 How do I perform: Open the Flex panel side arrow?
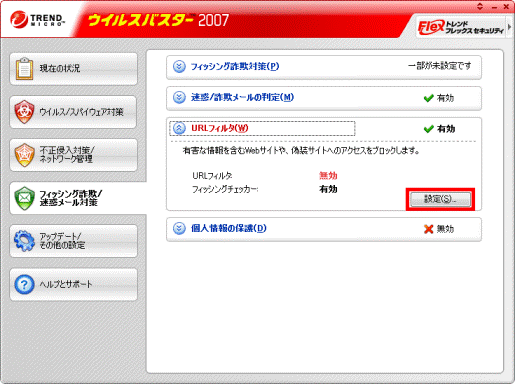pyautogui.click(x=509, y=27)
